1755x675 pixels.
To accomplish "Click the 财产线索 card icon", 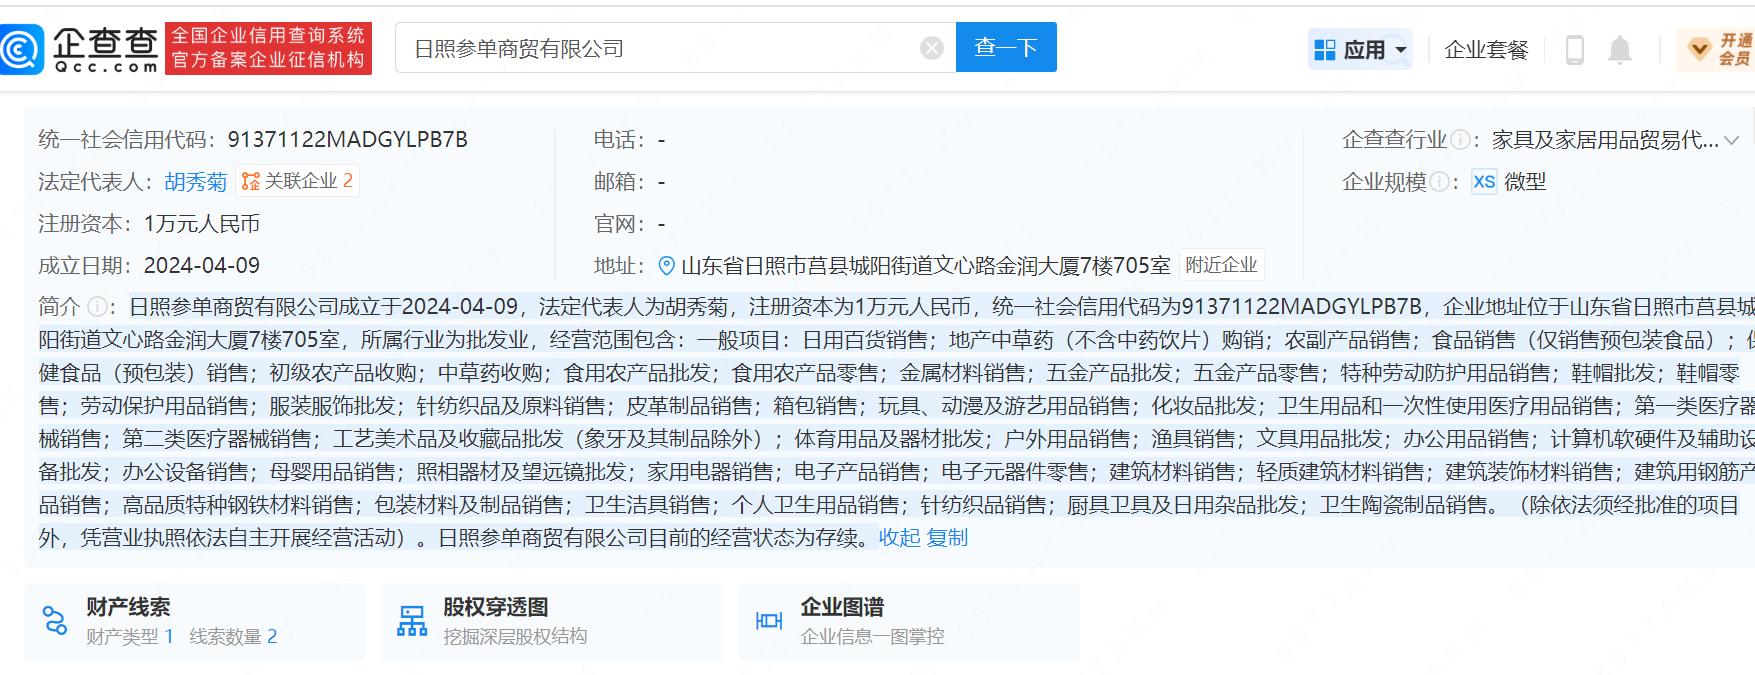I will tap(54, 621).
